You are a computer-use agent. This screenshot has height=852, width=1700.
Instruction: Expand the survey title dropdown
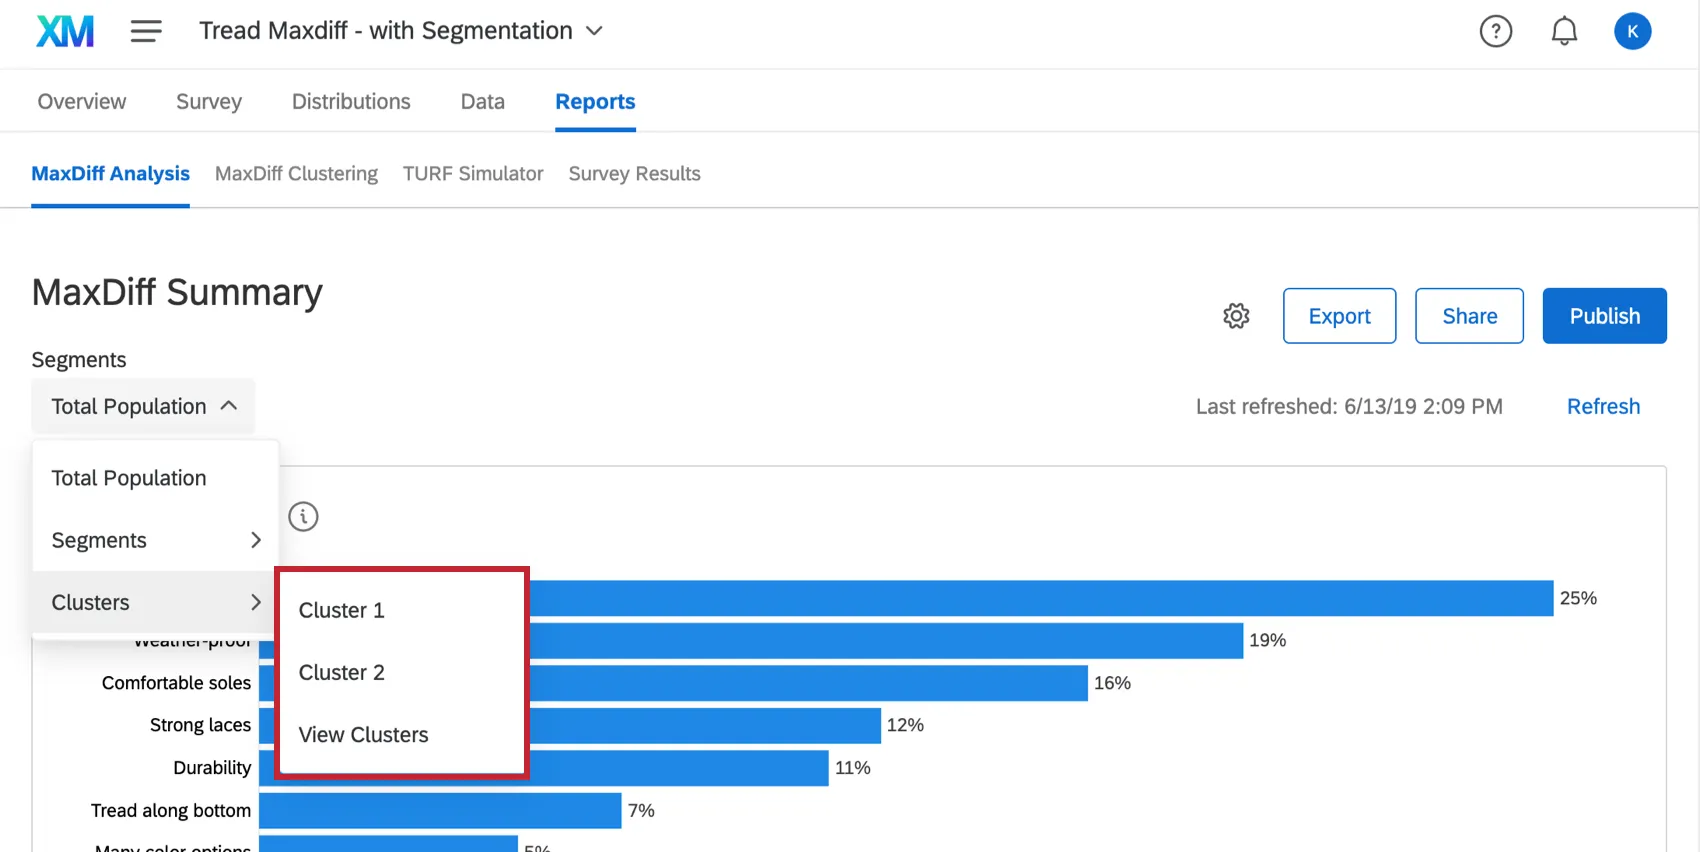click(594, 31)
